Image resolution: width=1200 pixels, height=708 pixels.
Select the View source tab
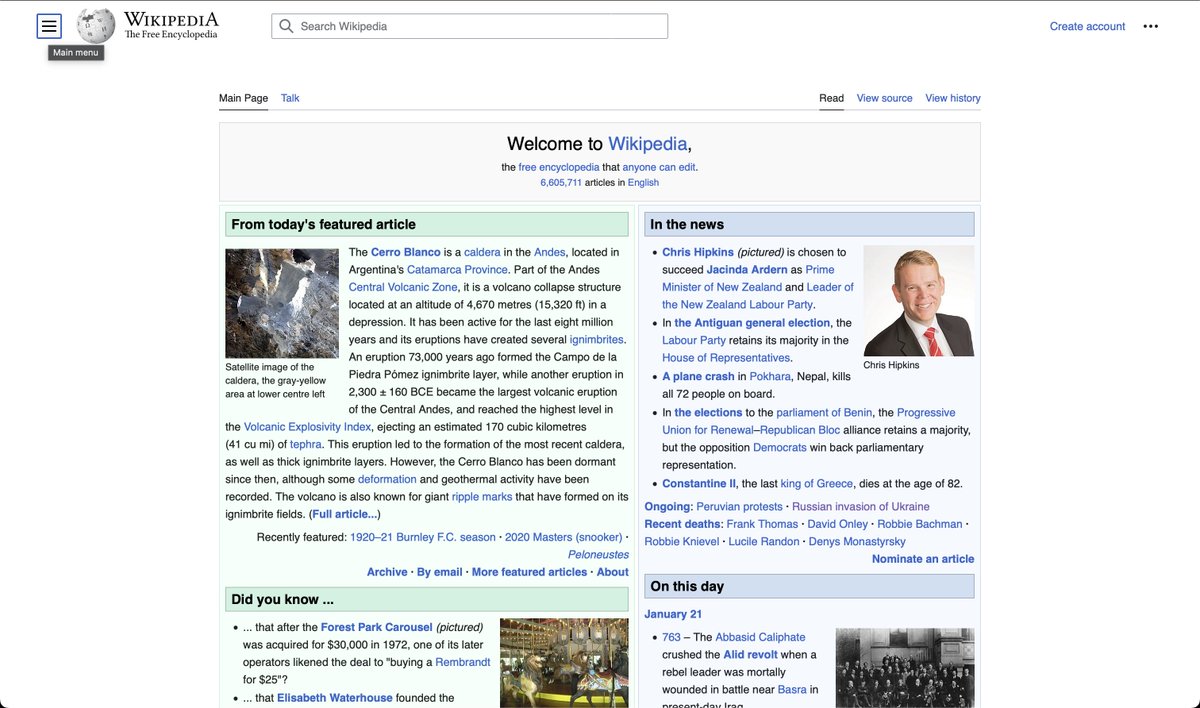(884, 98)
